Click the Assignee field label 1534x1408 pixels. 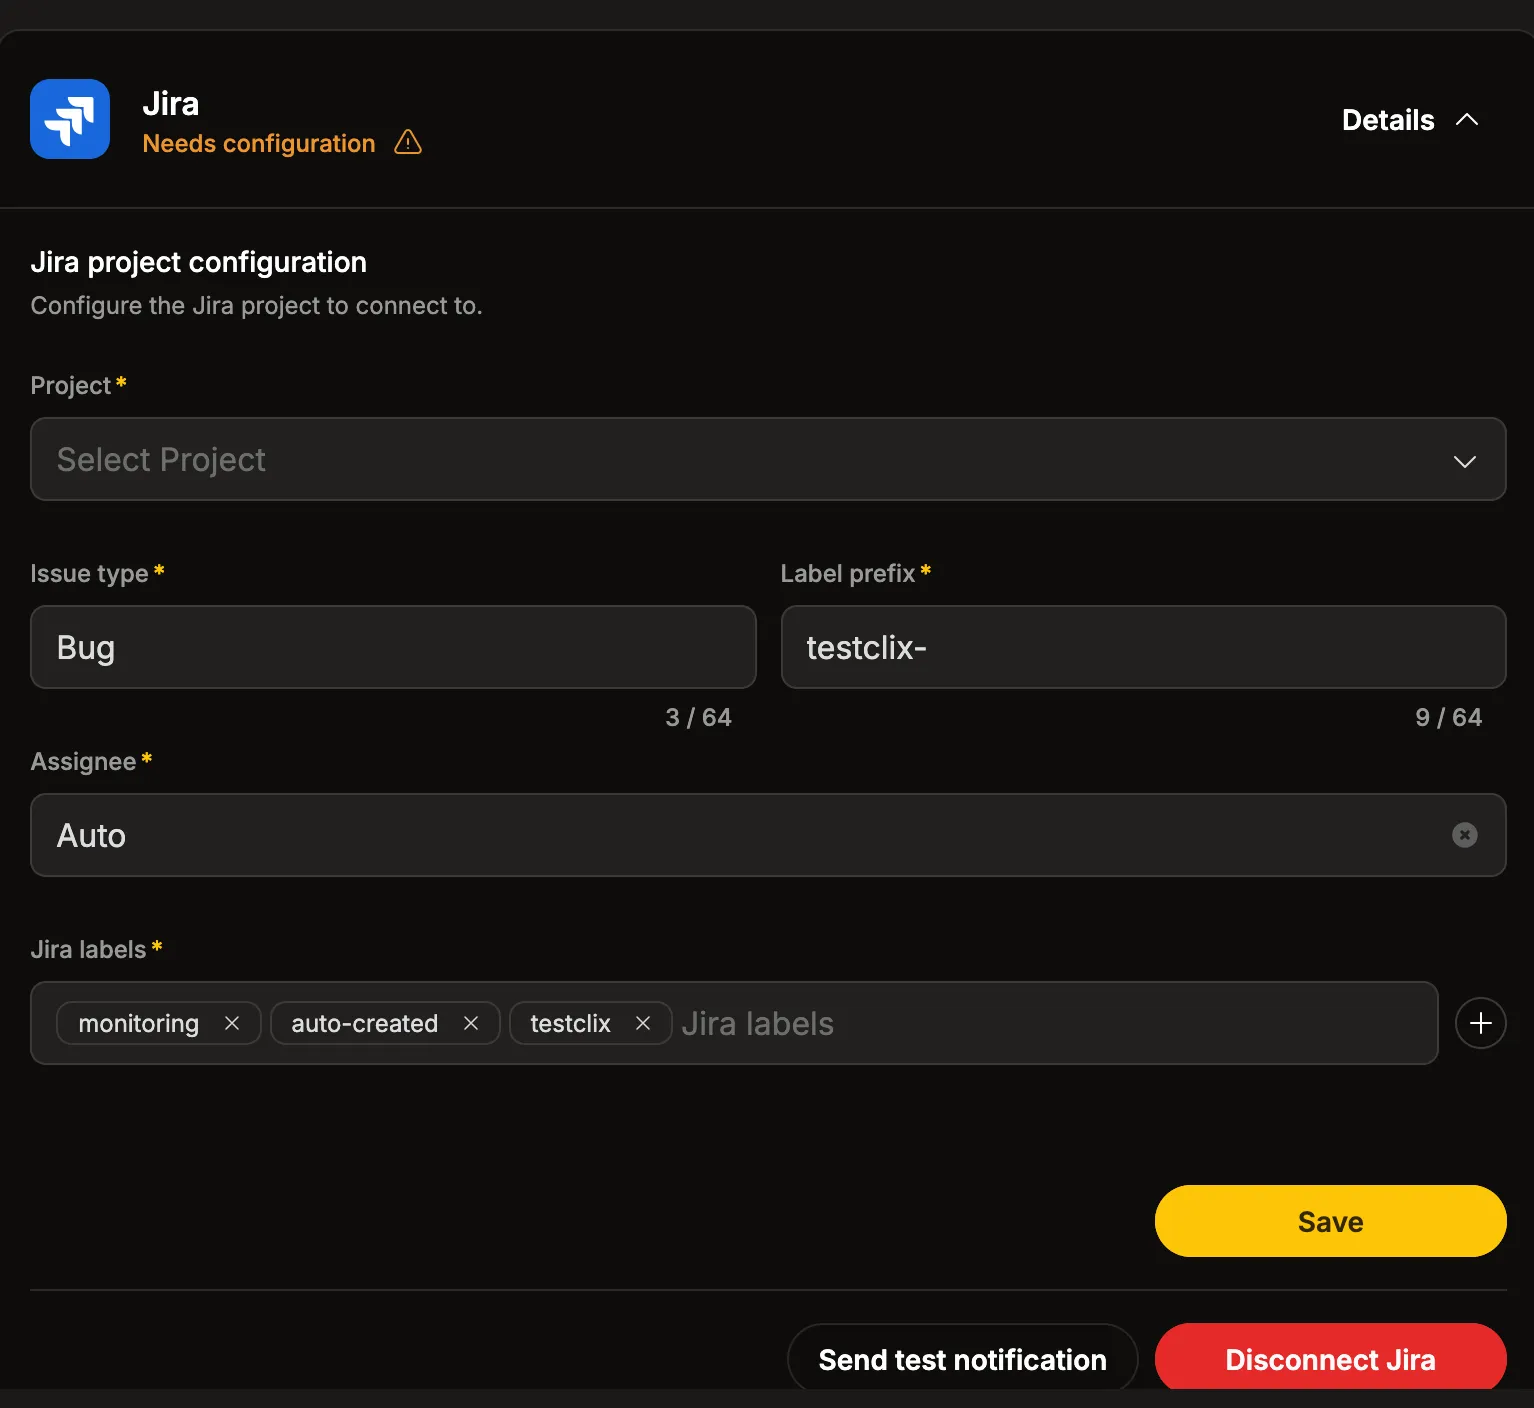pyautogui.click(x=83, y=761)
